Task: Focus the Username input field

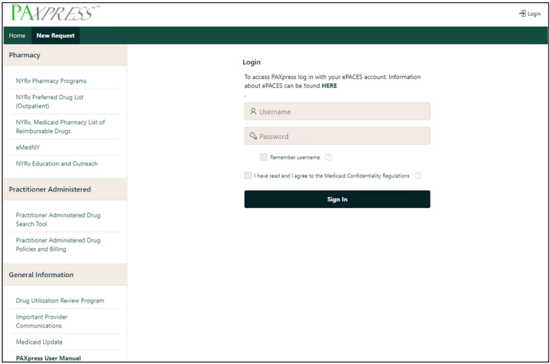Action: pyautogui.click(x=337, y=112)
